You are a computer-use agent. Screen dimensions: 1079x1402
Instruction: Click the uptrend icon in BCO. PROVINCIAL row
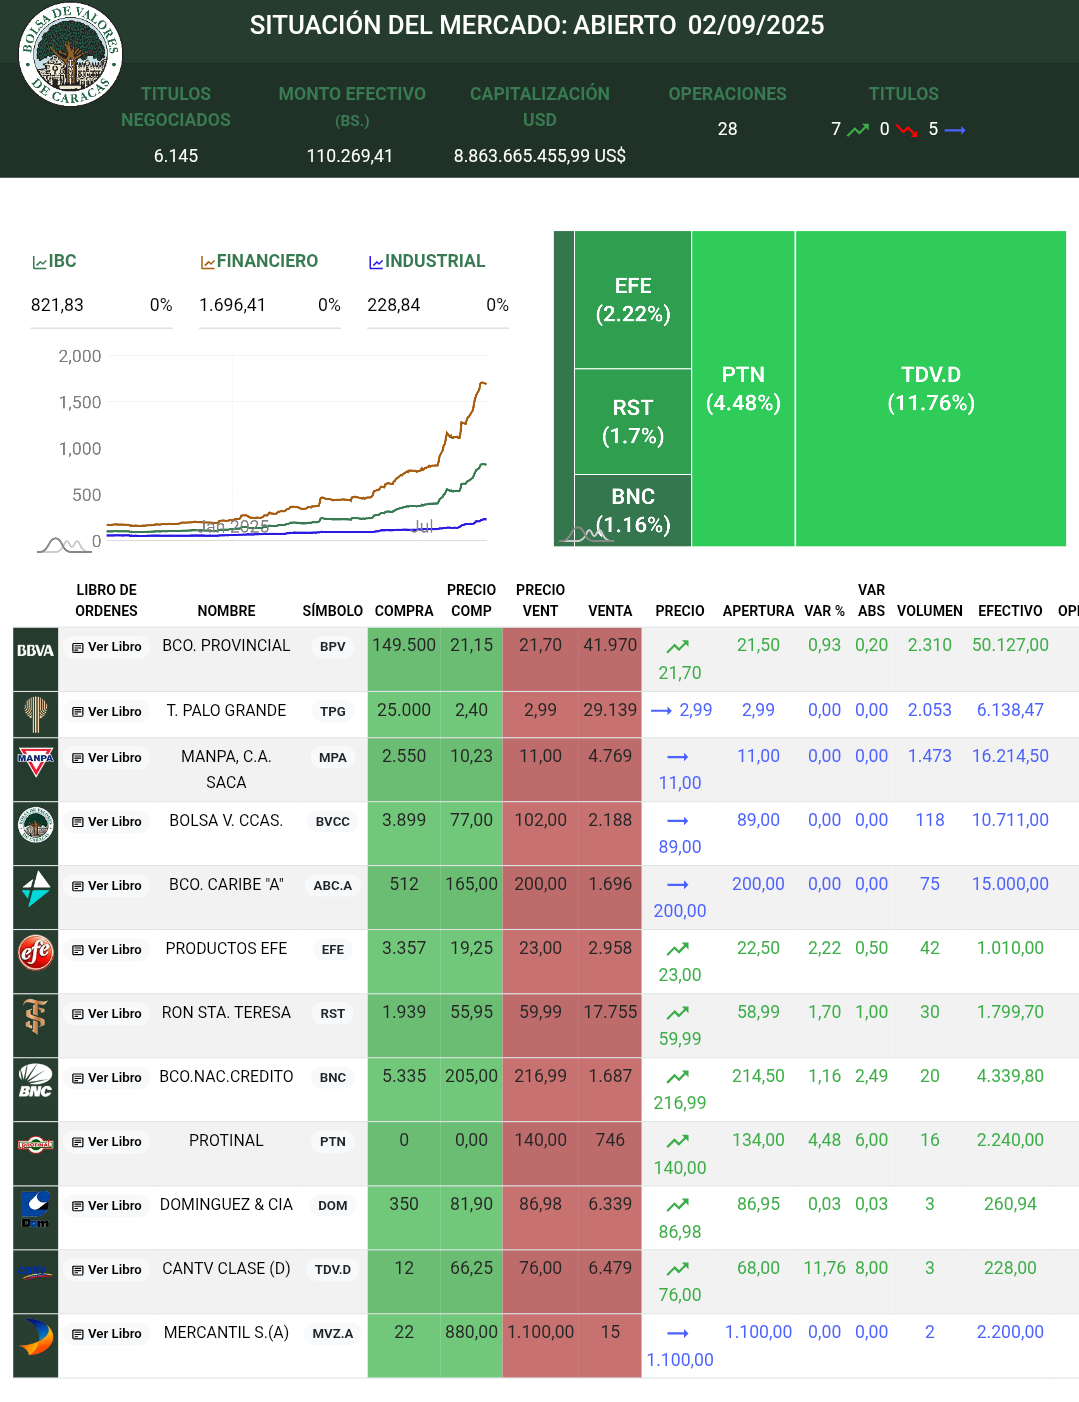pos(678,647)
